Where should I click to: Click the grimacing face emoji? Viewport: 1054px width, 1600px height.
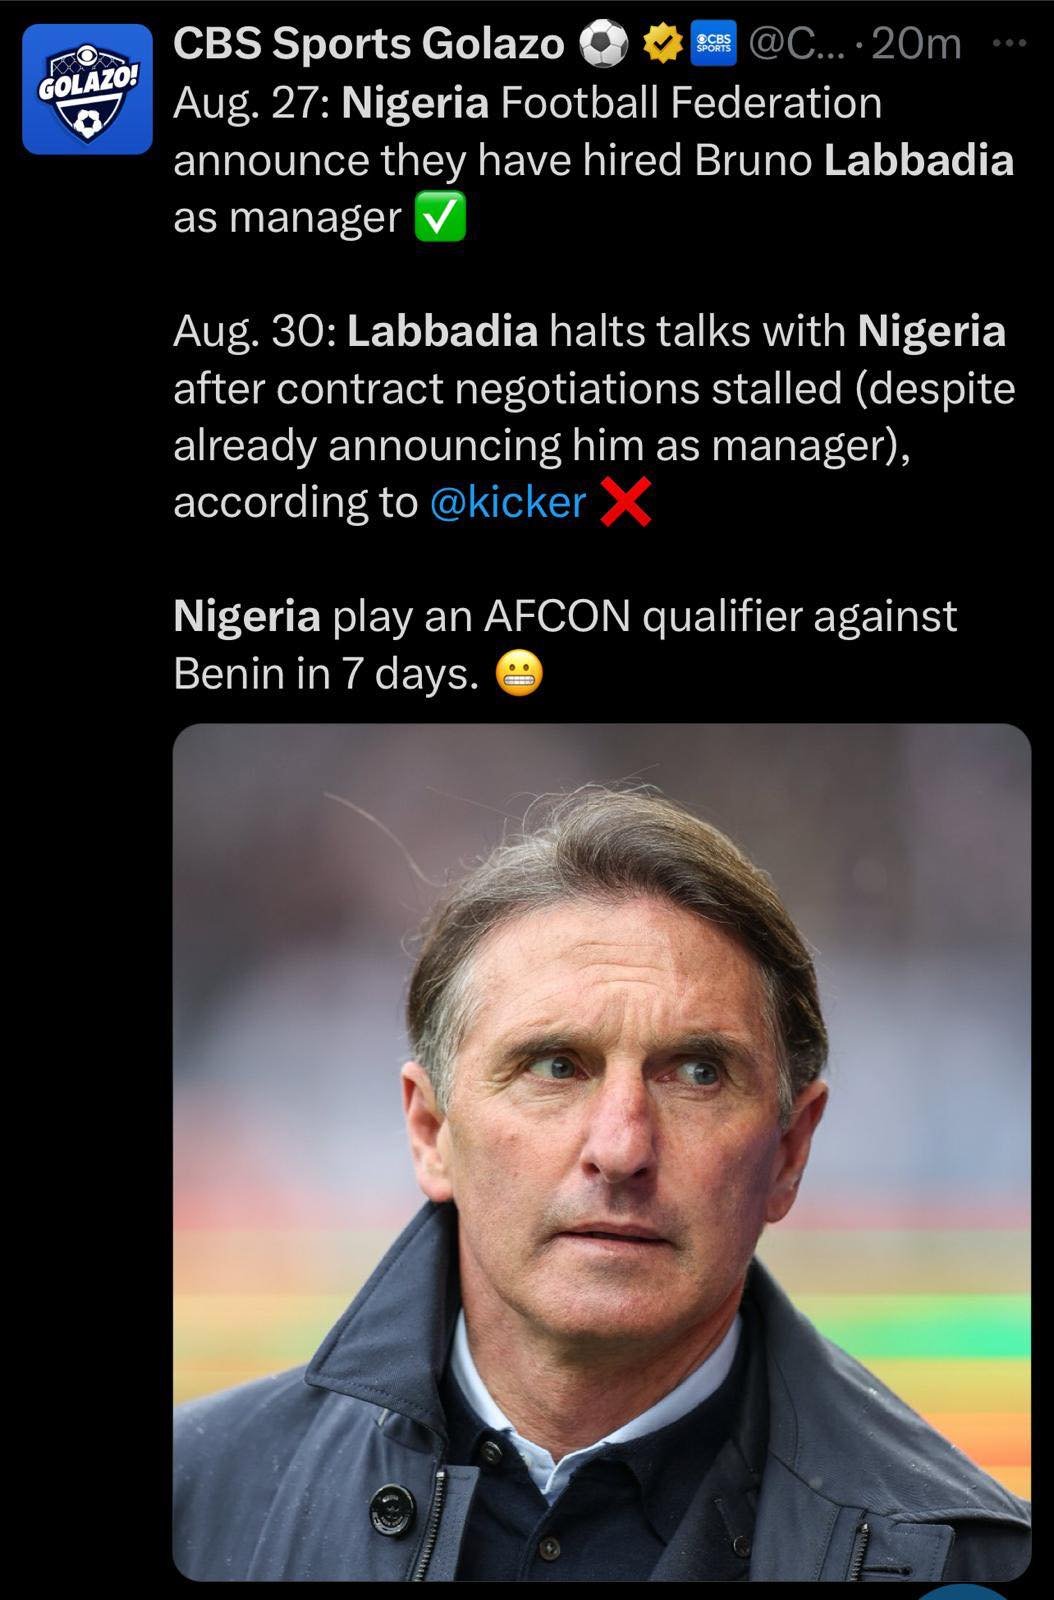pyautogui.click(x=520, y=675)
